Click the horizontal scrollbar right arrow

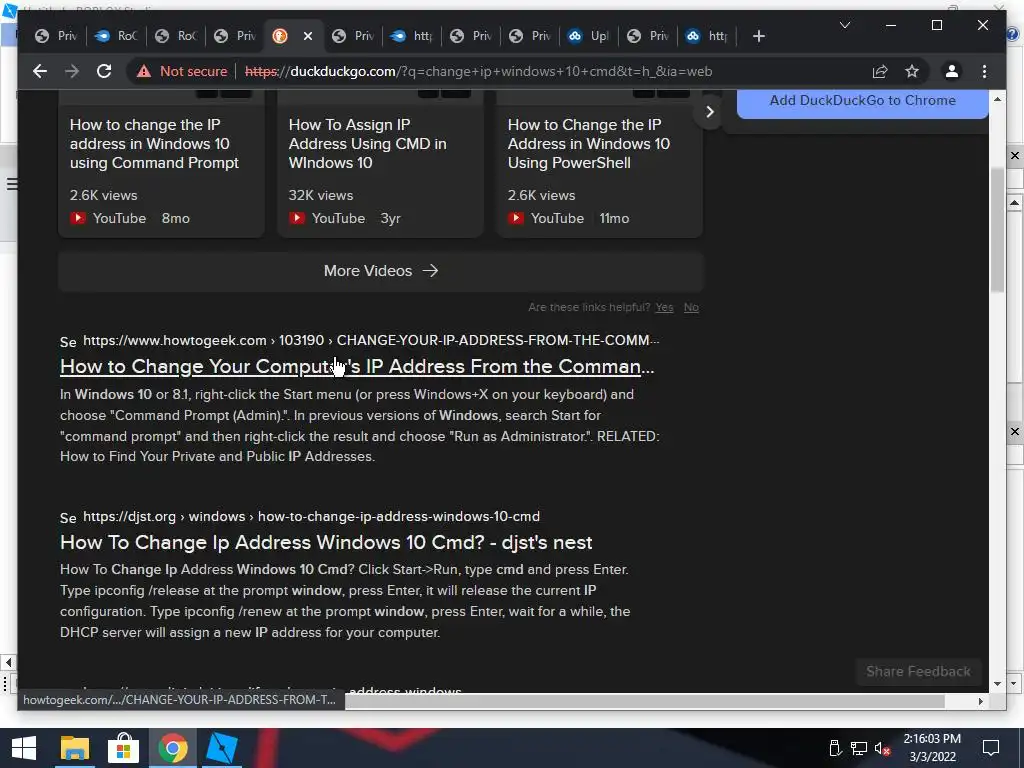click(980, 701)
